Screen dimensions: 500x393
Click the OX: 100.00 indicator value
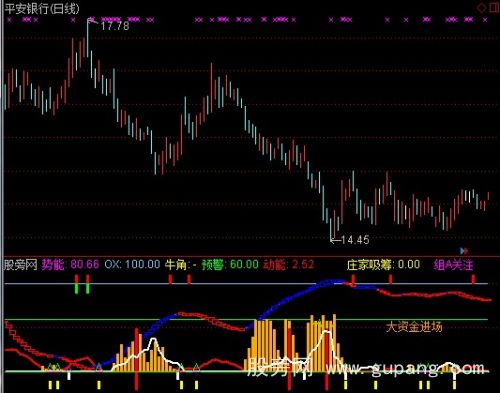click(132, 265)
